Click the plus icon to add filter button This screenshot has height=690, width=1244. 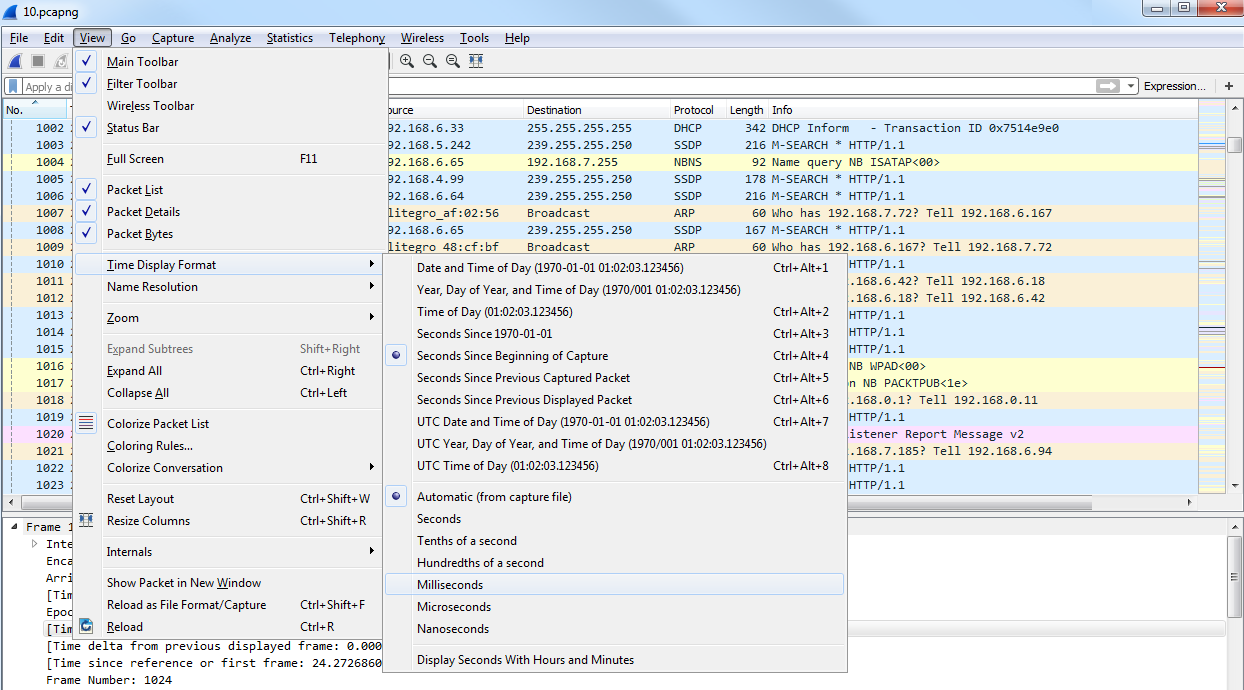coord(1229,86)
